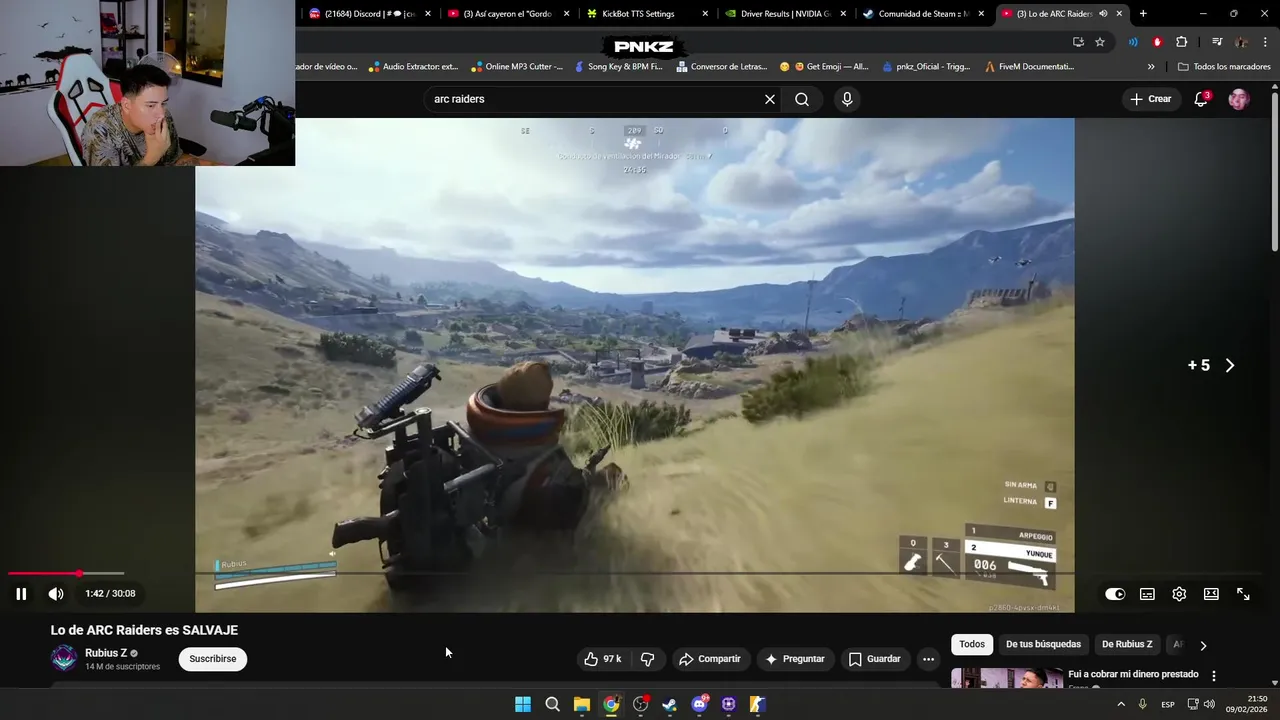
Task: Open Windows taskbar search
Action: click(x=552, y=704)
